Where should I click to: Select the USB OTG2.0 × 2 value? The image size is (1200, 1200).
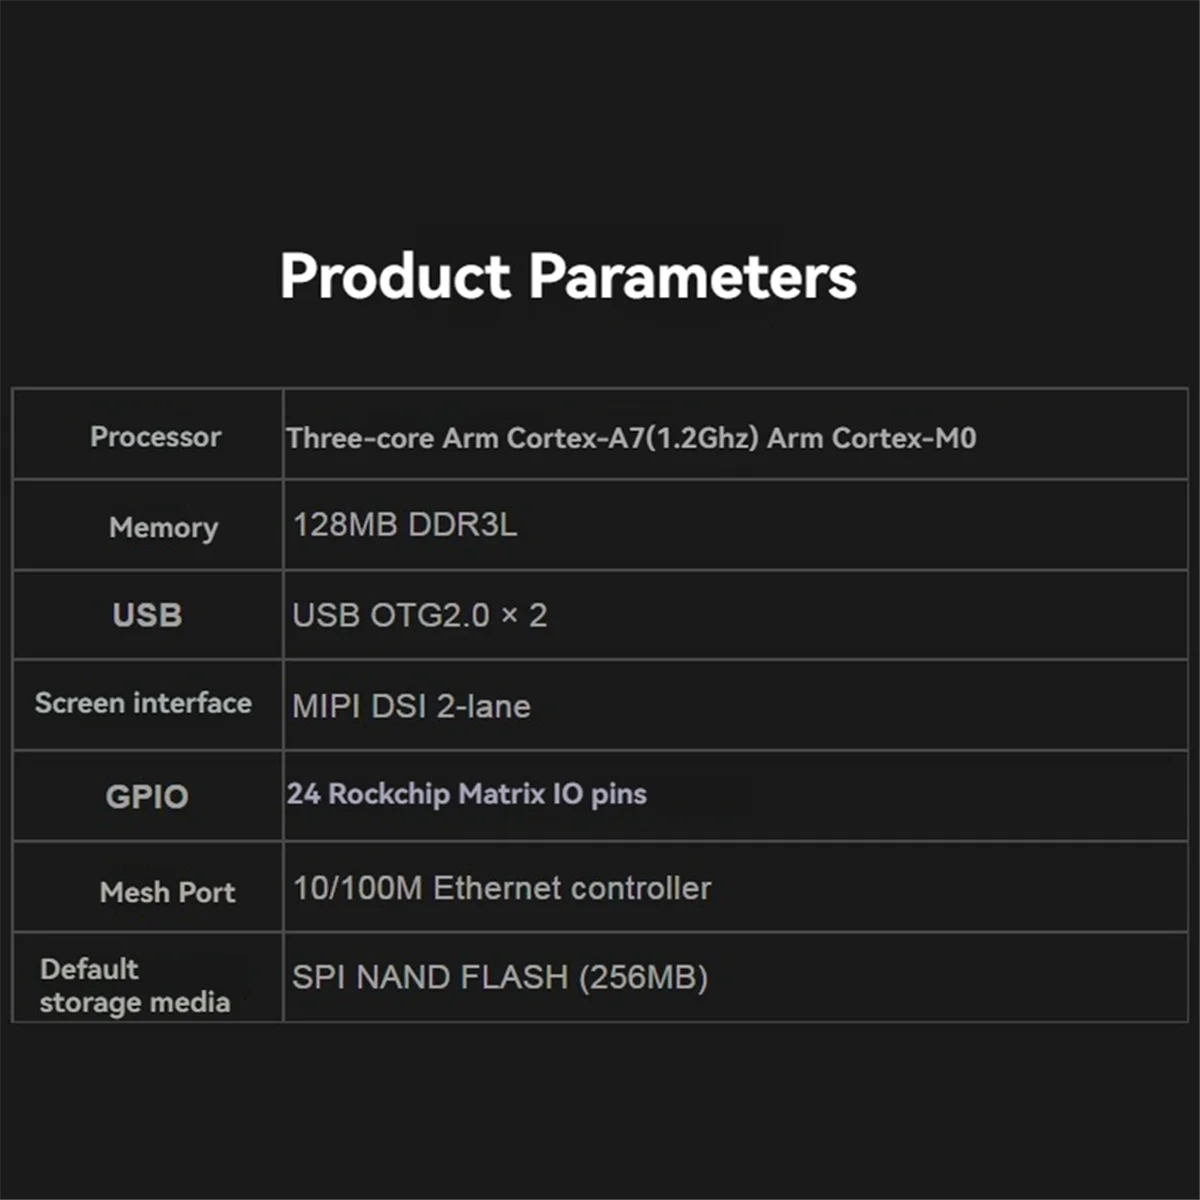[420, 615]
